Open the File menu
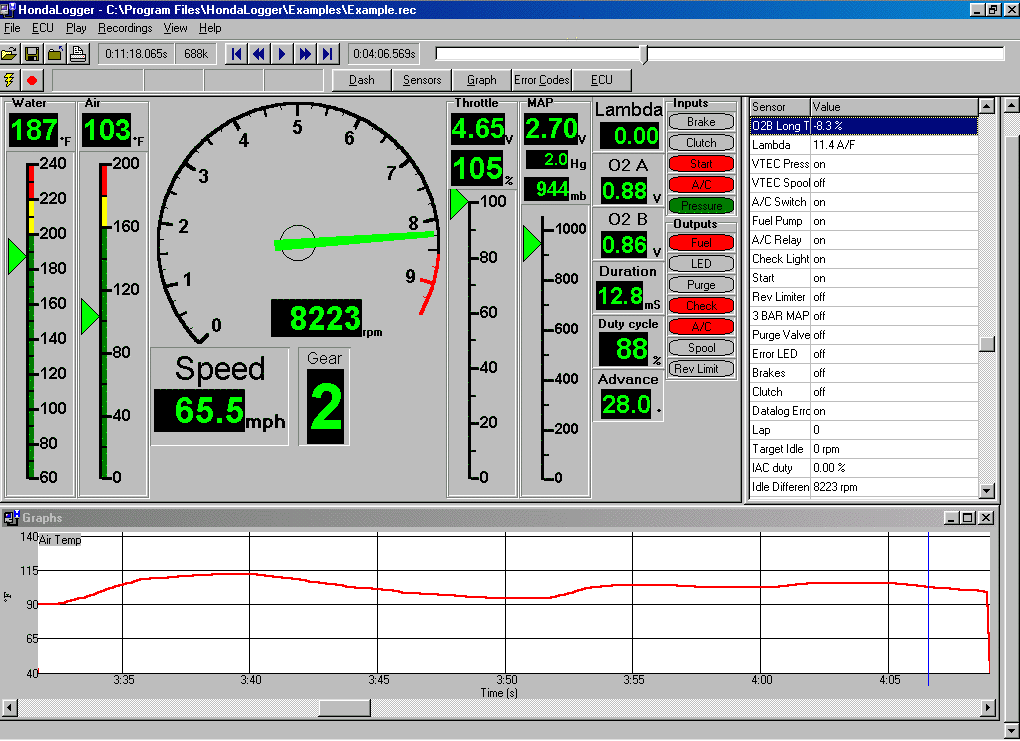This screenshot has height=741, width=1020. (12, 28)
